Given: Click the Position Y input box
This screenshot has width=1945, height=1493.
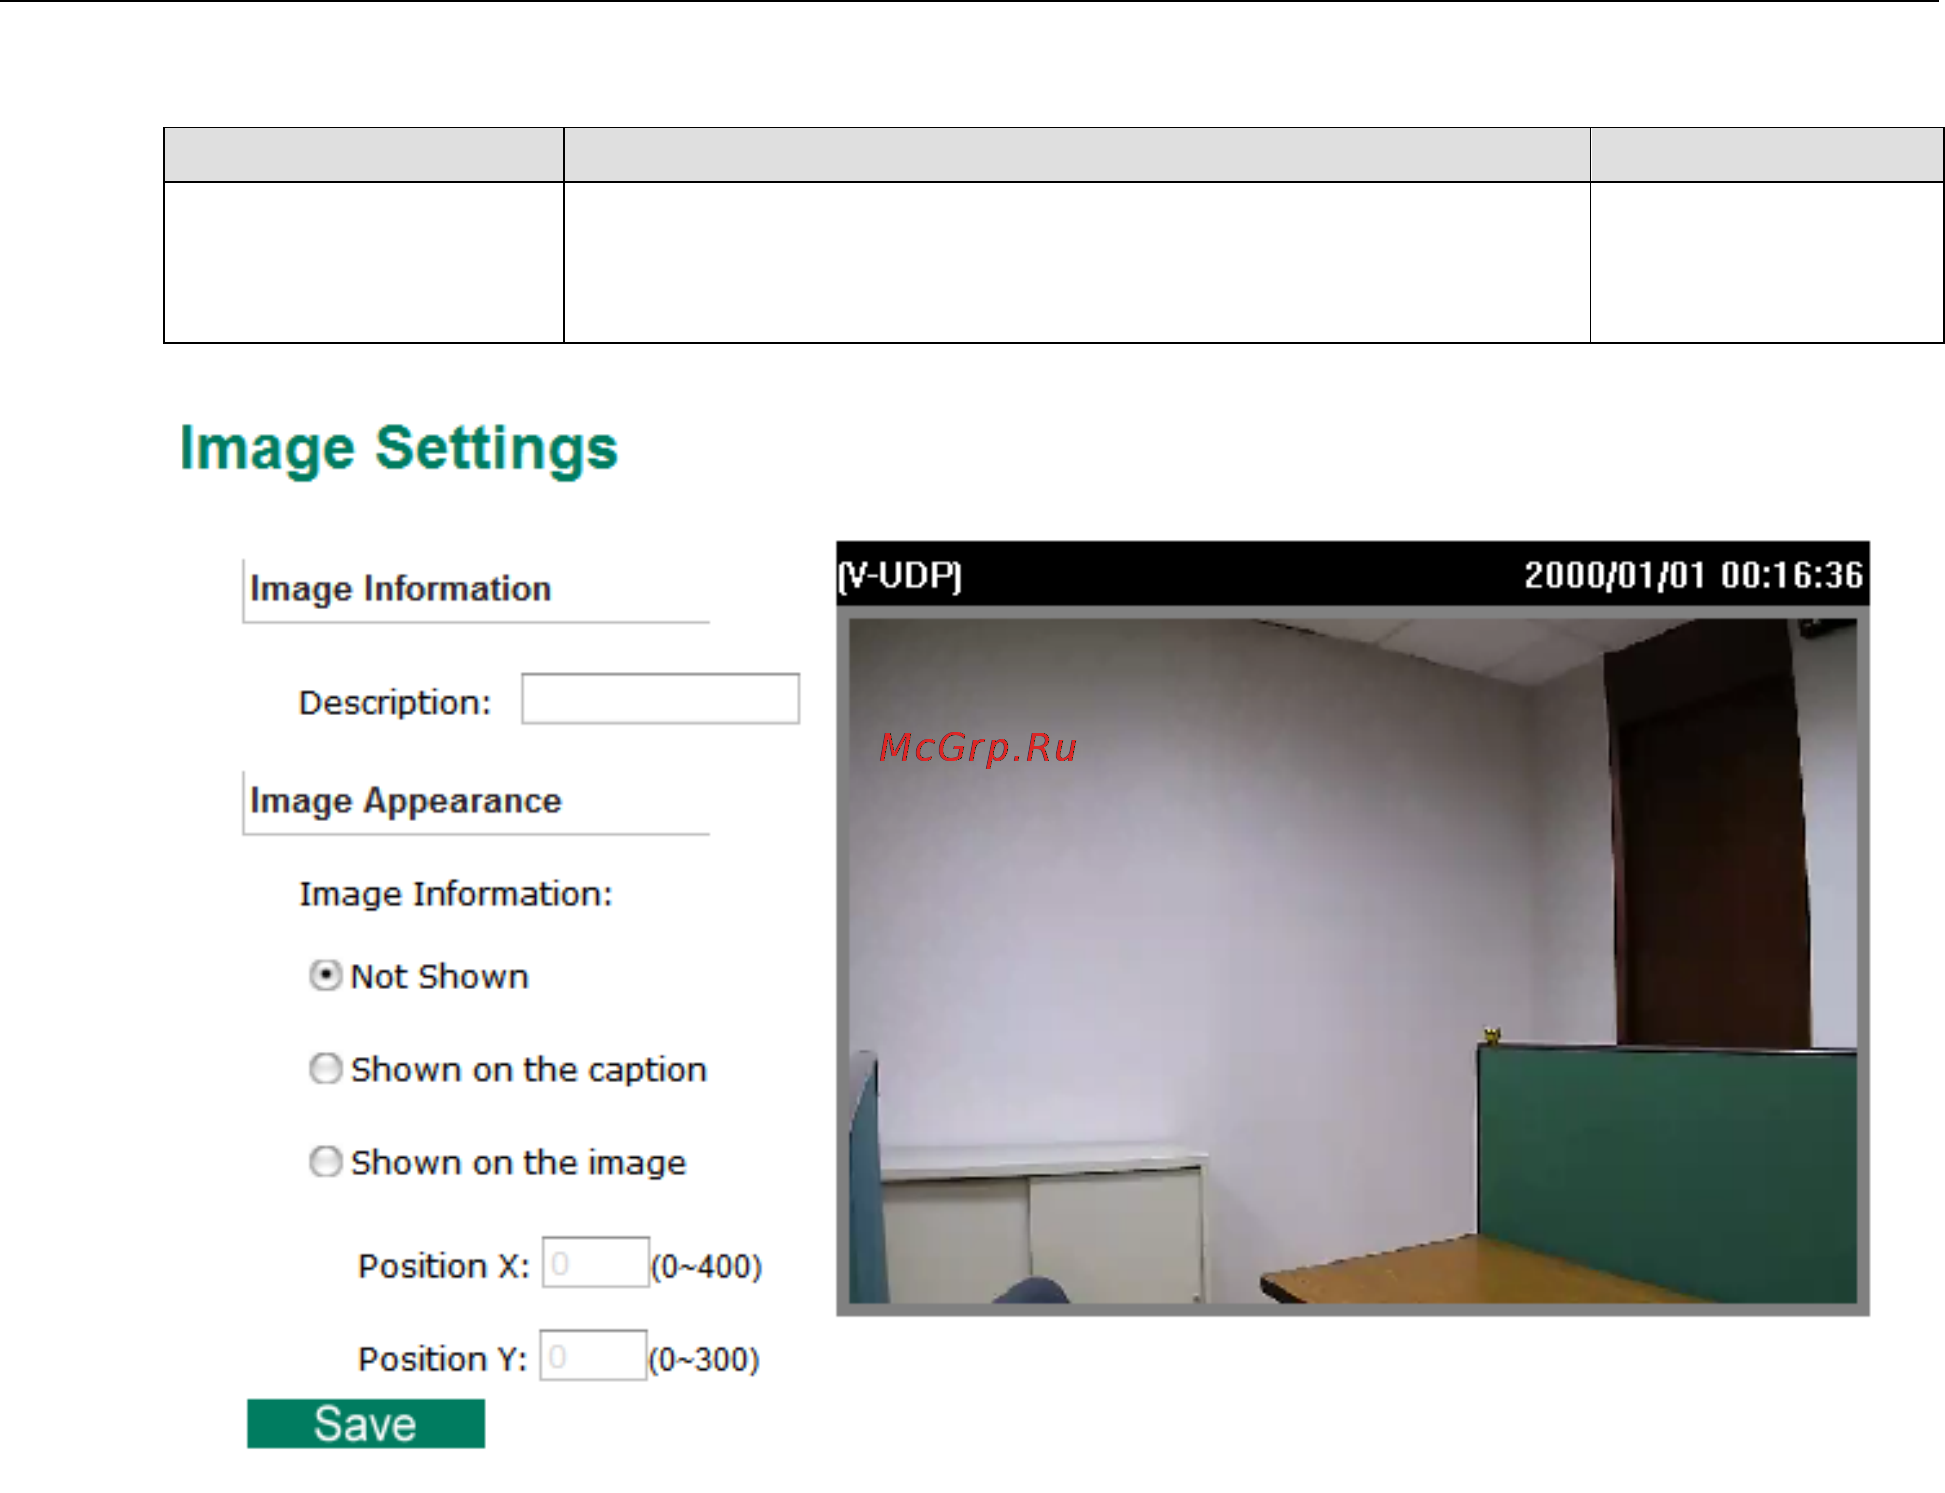Looking at the screenshot, I should 593,1355.
